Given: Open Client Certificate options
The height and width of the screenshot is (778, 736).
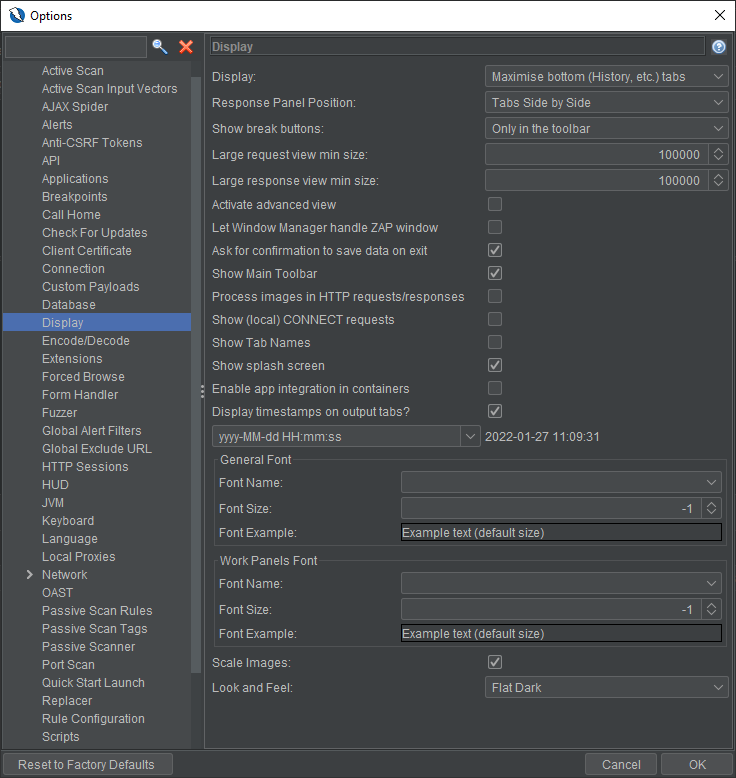Looking at the screenshot, I should point(87,251).
